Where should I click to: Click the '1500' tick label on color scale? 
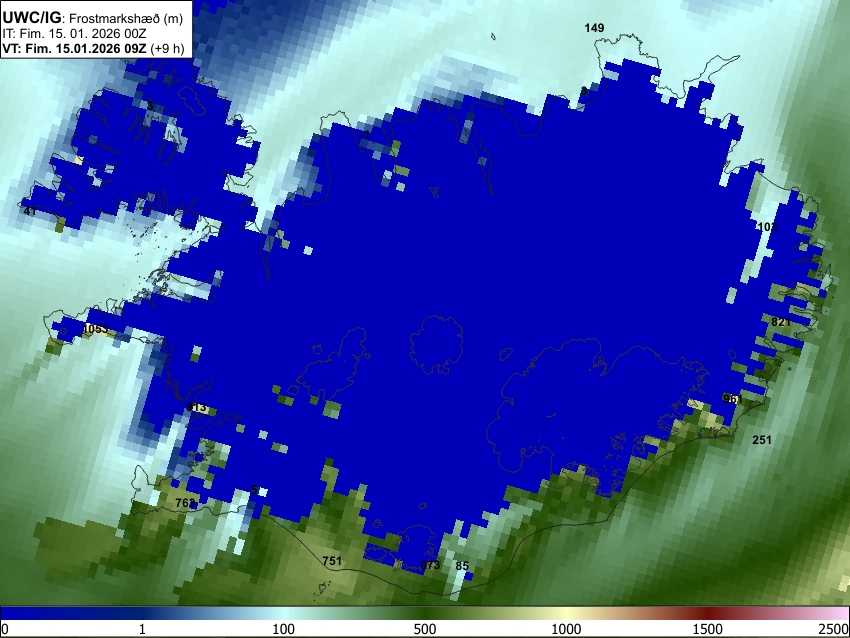point(708,629)
